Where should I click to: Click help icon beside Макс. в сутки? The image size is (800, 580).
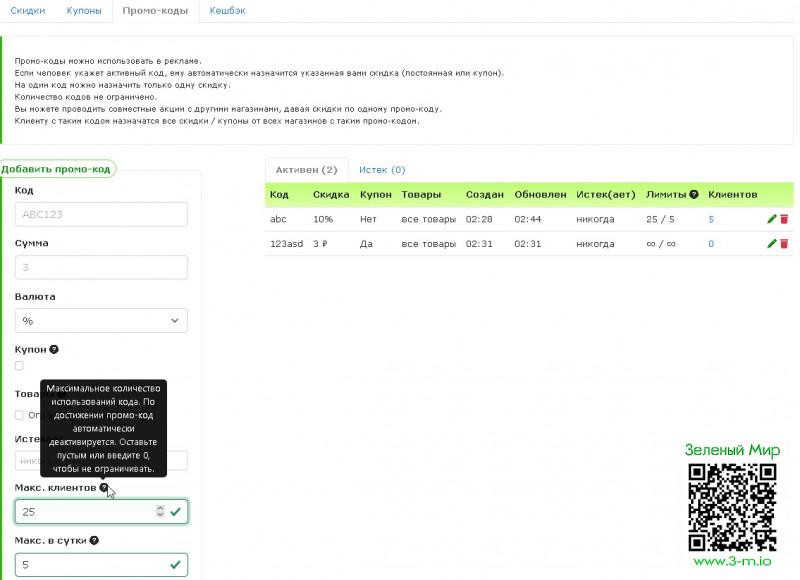coord(94,540)
